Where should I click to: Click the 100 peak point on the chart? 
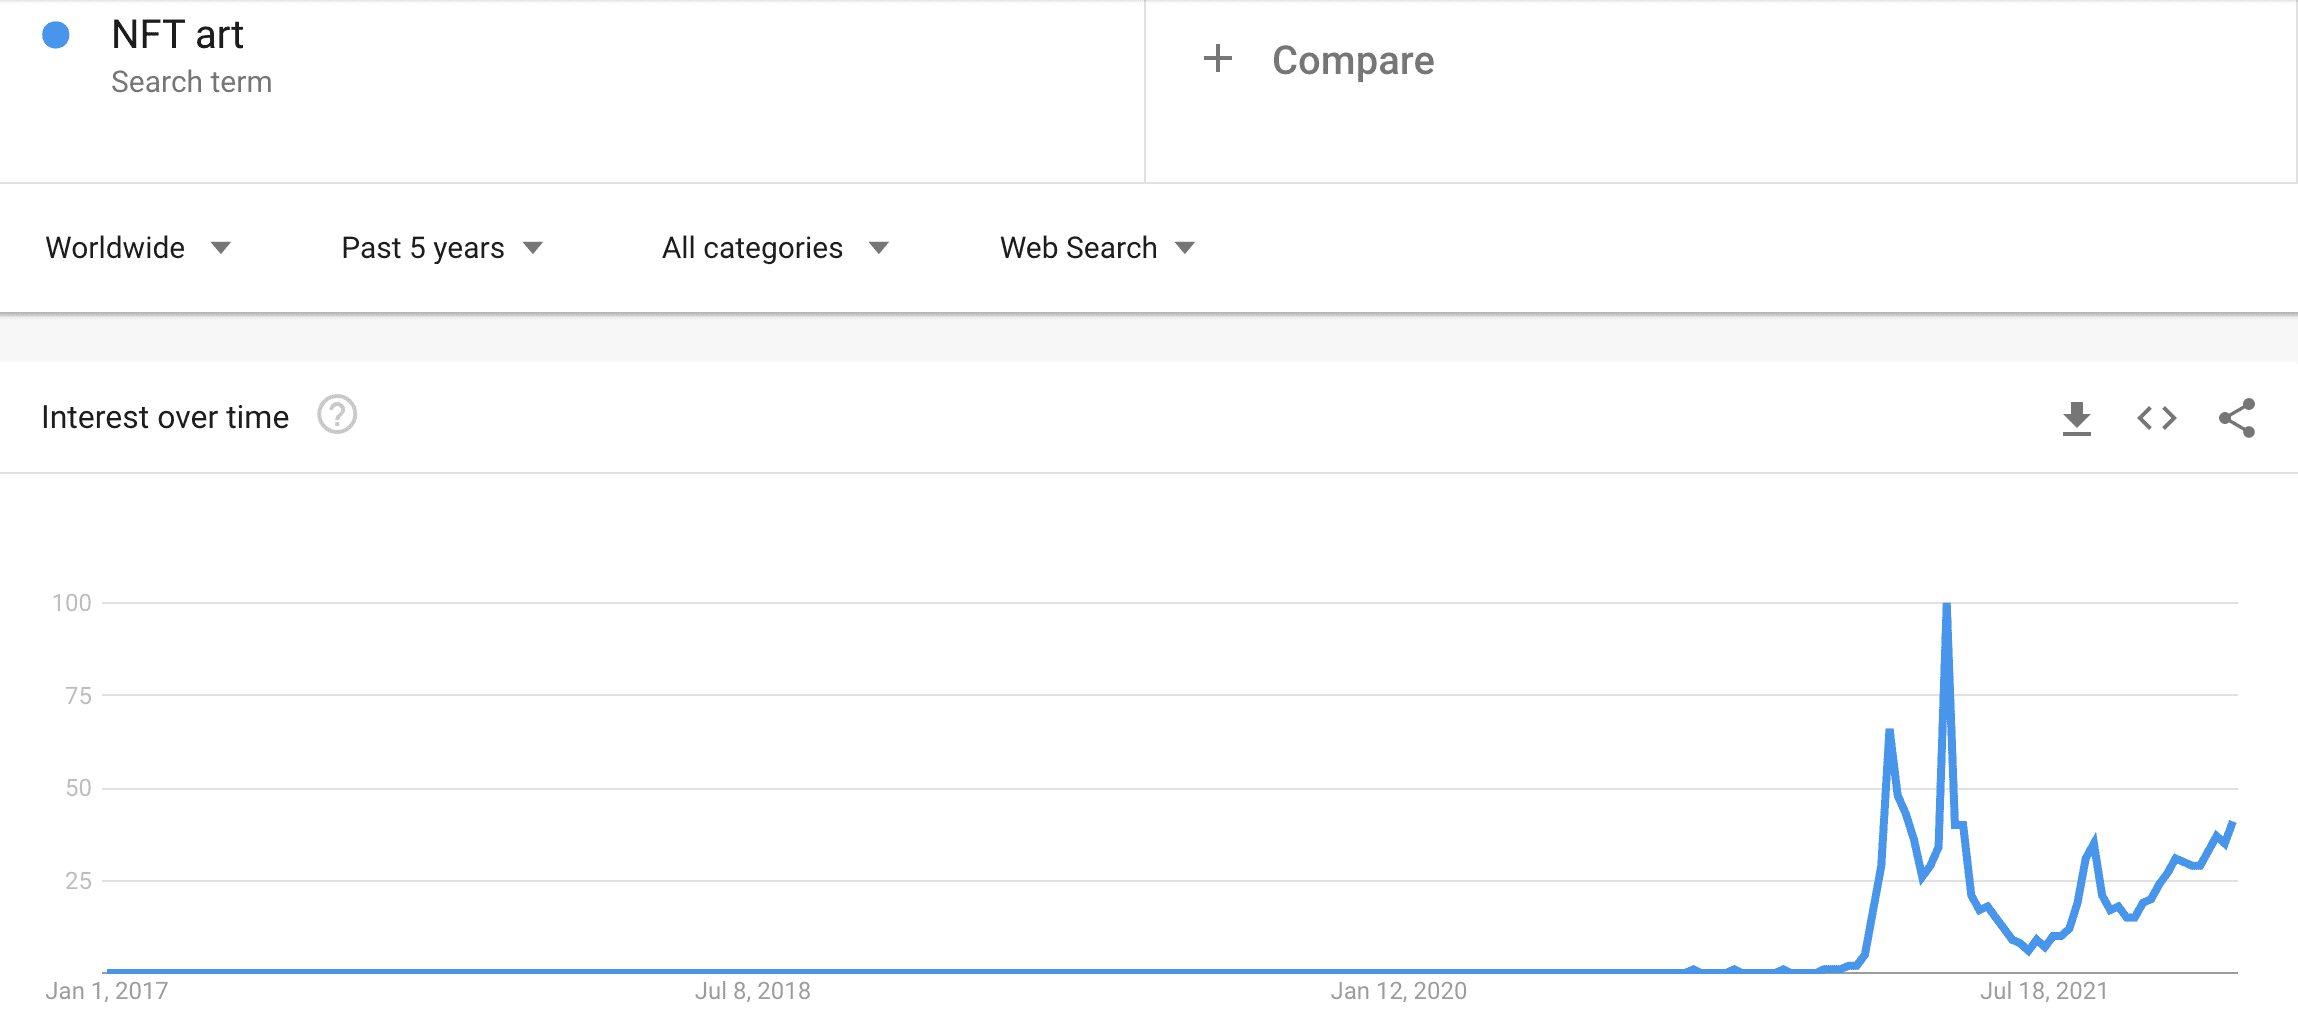point(1946,605)
